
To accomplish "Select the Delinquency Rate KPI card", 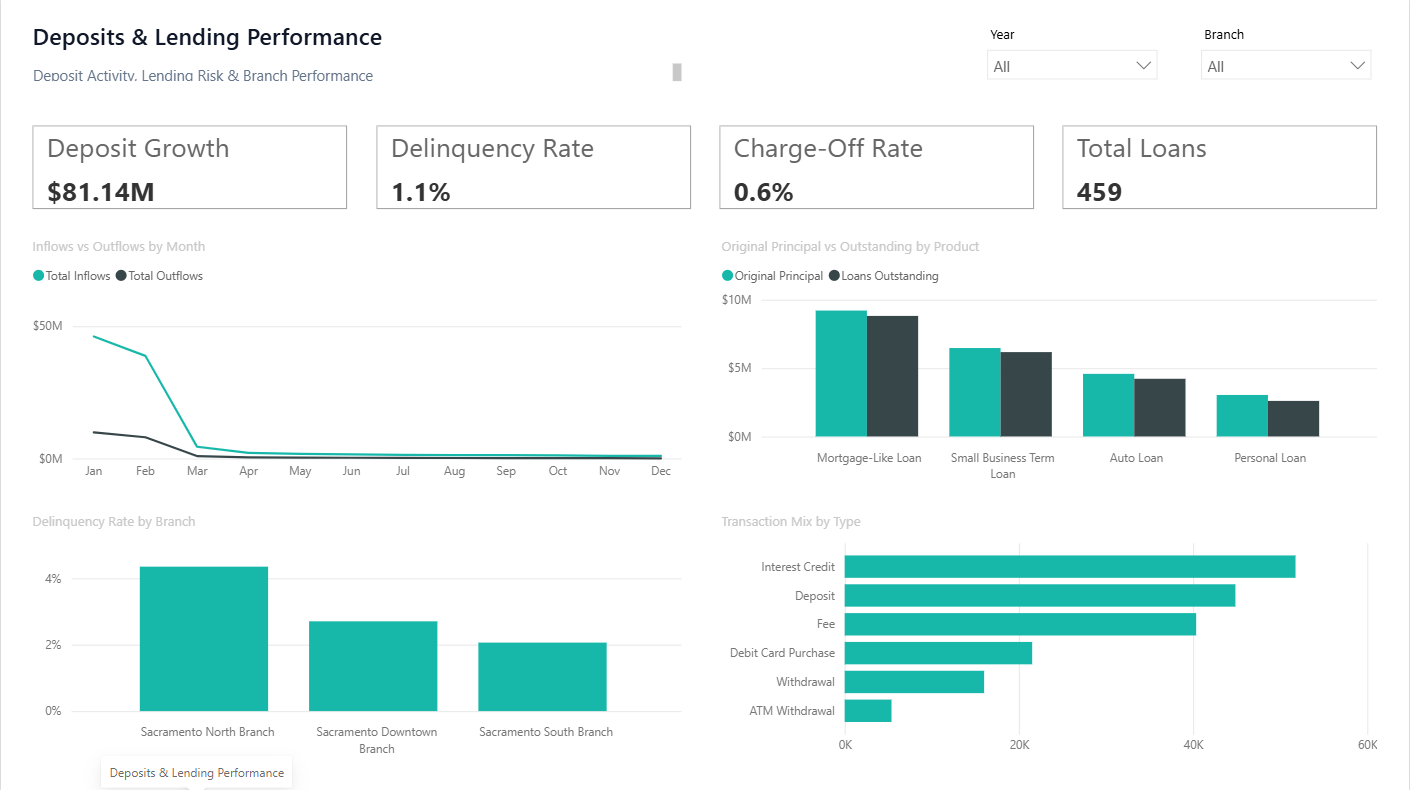I will click(533, 167).
